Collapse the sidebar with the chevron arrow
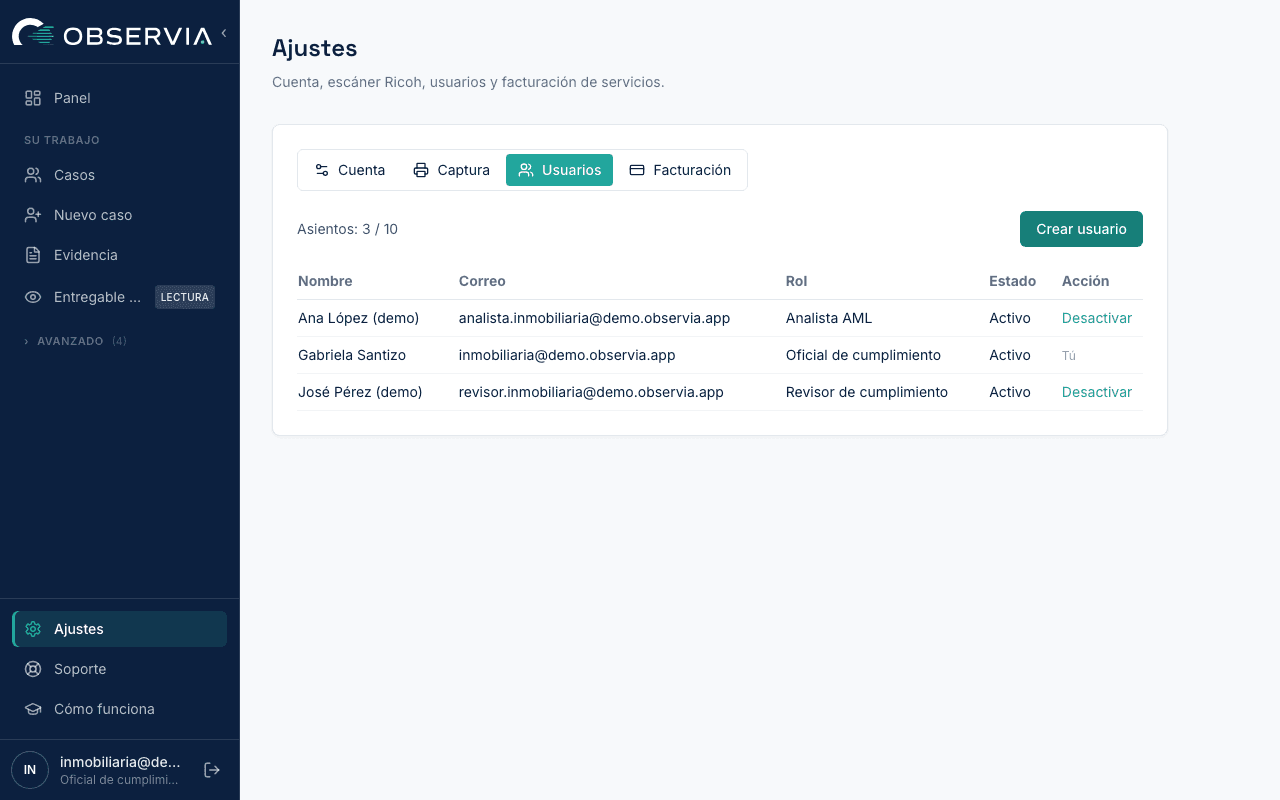The image size is (1280, 800). [224, 33]
